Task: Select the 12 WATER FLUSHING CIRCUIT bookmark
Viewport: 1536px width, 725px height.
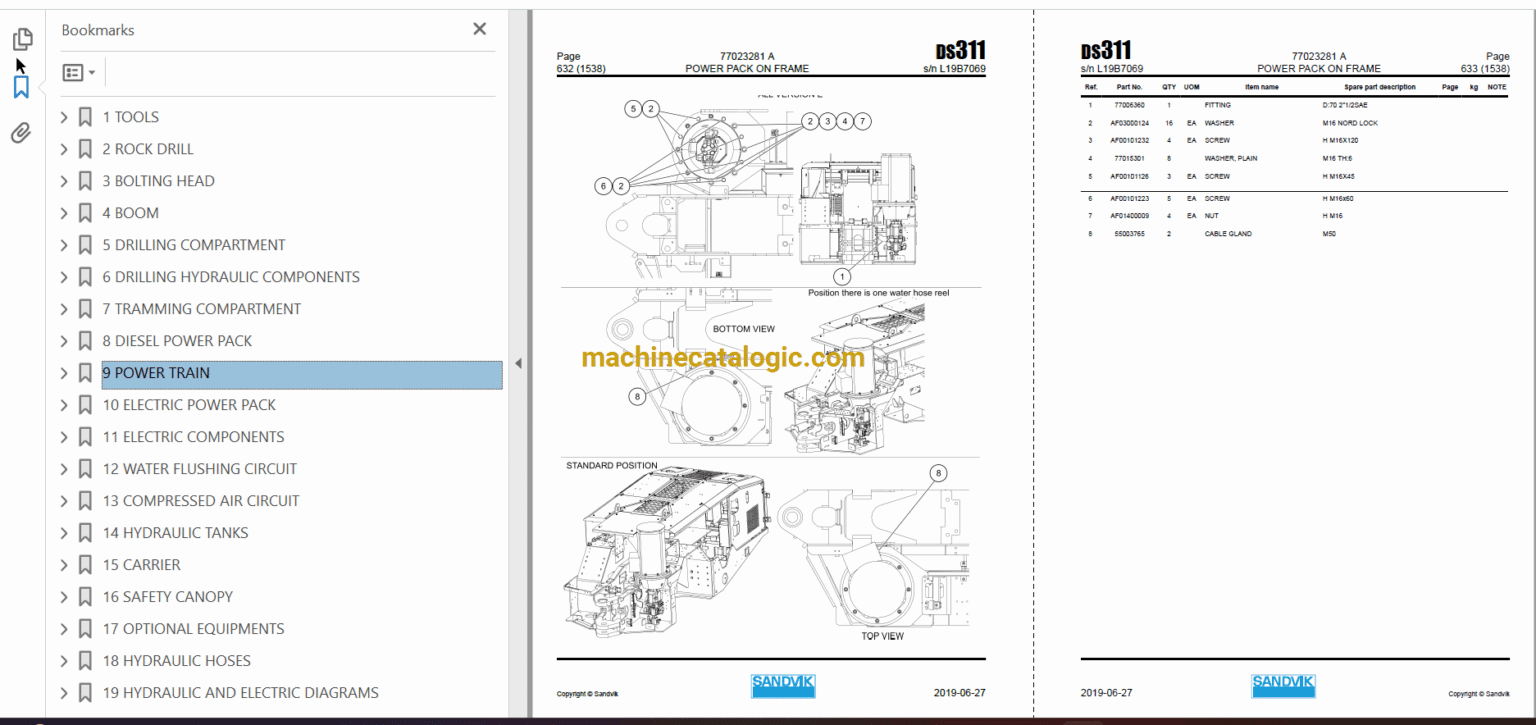Action: (x=199, y=468)
